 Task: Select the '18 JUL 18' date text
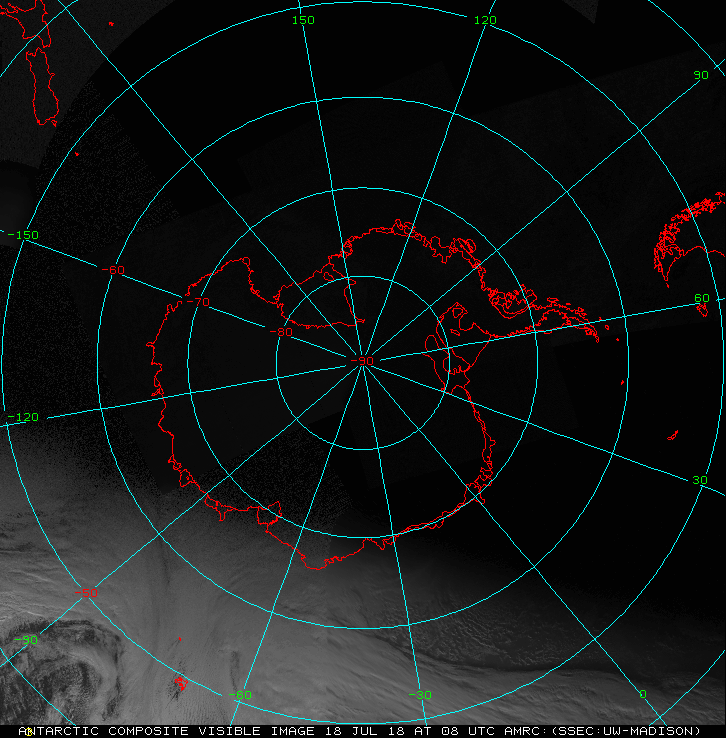click(x=365, y=731)
